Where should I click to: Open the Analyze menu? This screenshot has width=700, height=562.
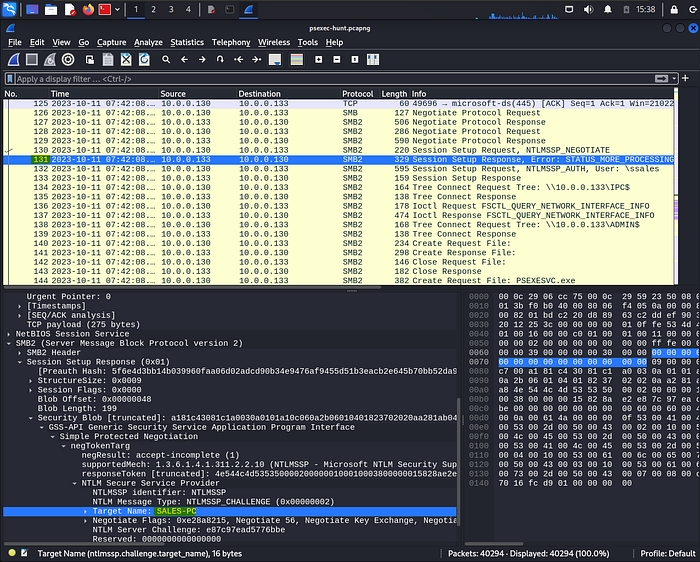pyautogui.click(x=148, y=43)
